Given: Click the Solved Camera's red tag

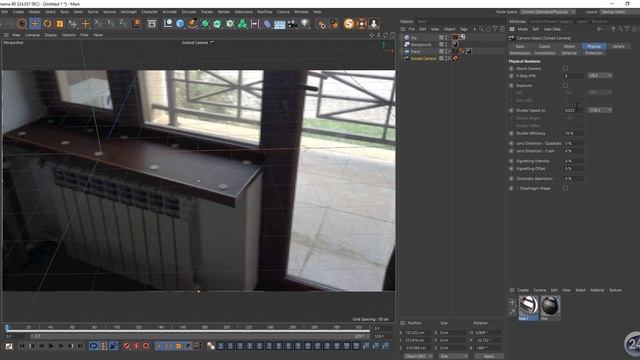Looking at the screenshot, I should (x=455, y=58).
